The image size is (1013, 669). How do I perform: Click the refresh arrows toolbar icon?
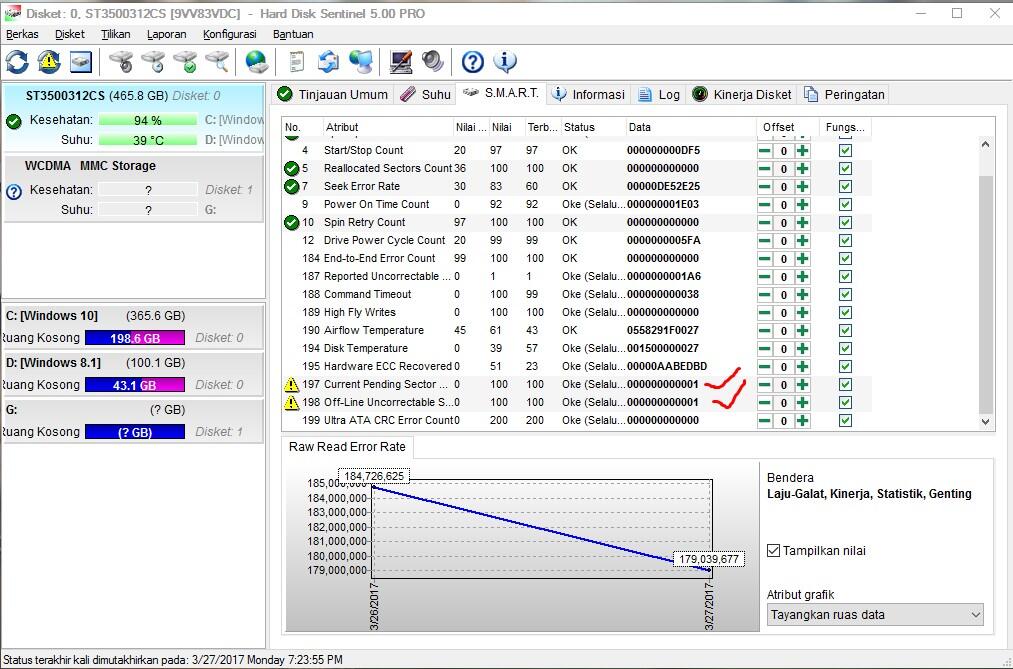17,62
